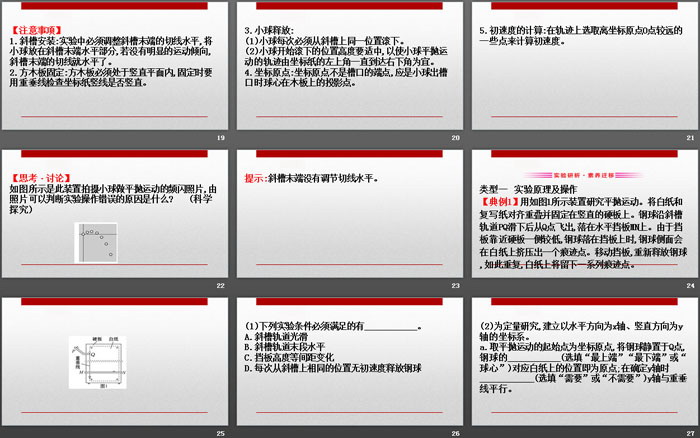Select slide 23 thumbnail with 提示 answer
This screenshot has height=438, width=700.
[350, 214]
